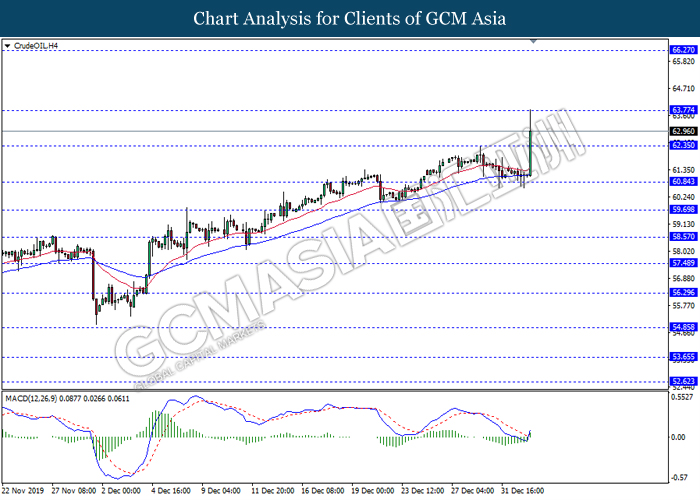Click the 64.710 price scale value

683,88
